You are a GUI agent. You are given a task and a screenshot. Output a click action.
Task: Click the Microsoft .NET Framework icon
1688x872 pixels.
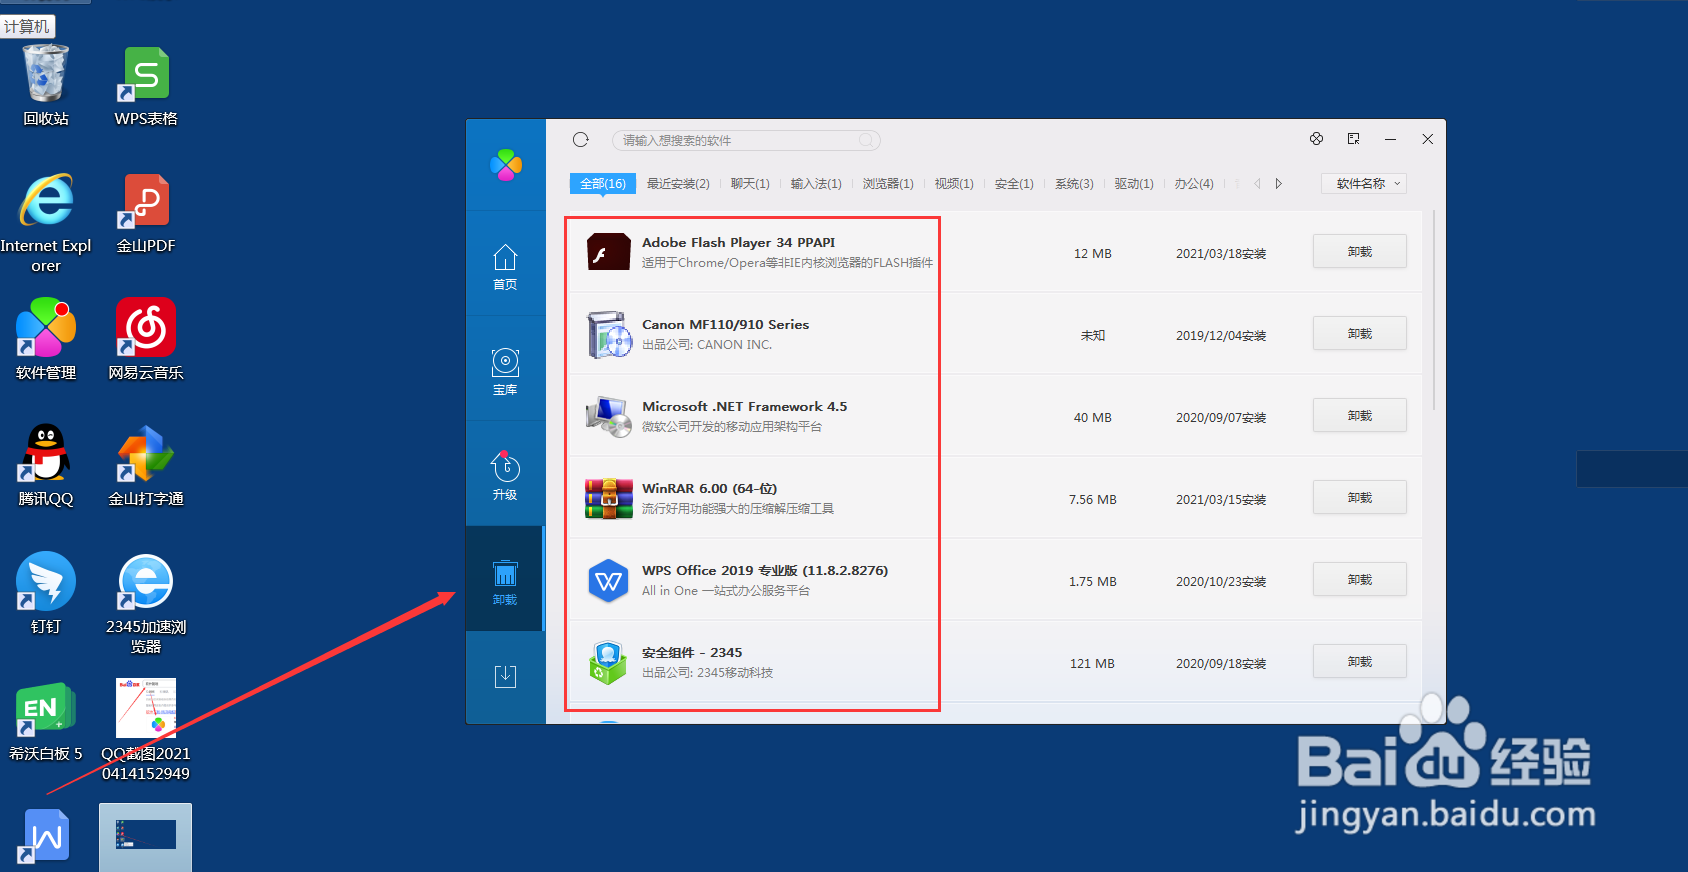coord(609,416)
